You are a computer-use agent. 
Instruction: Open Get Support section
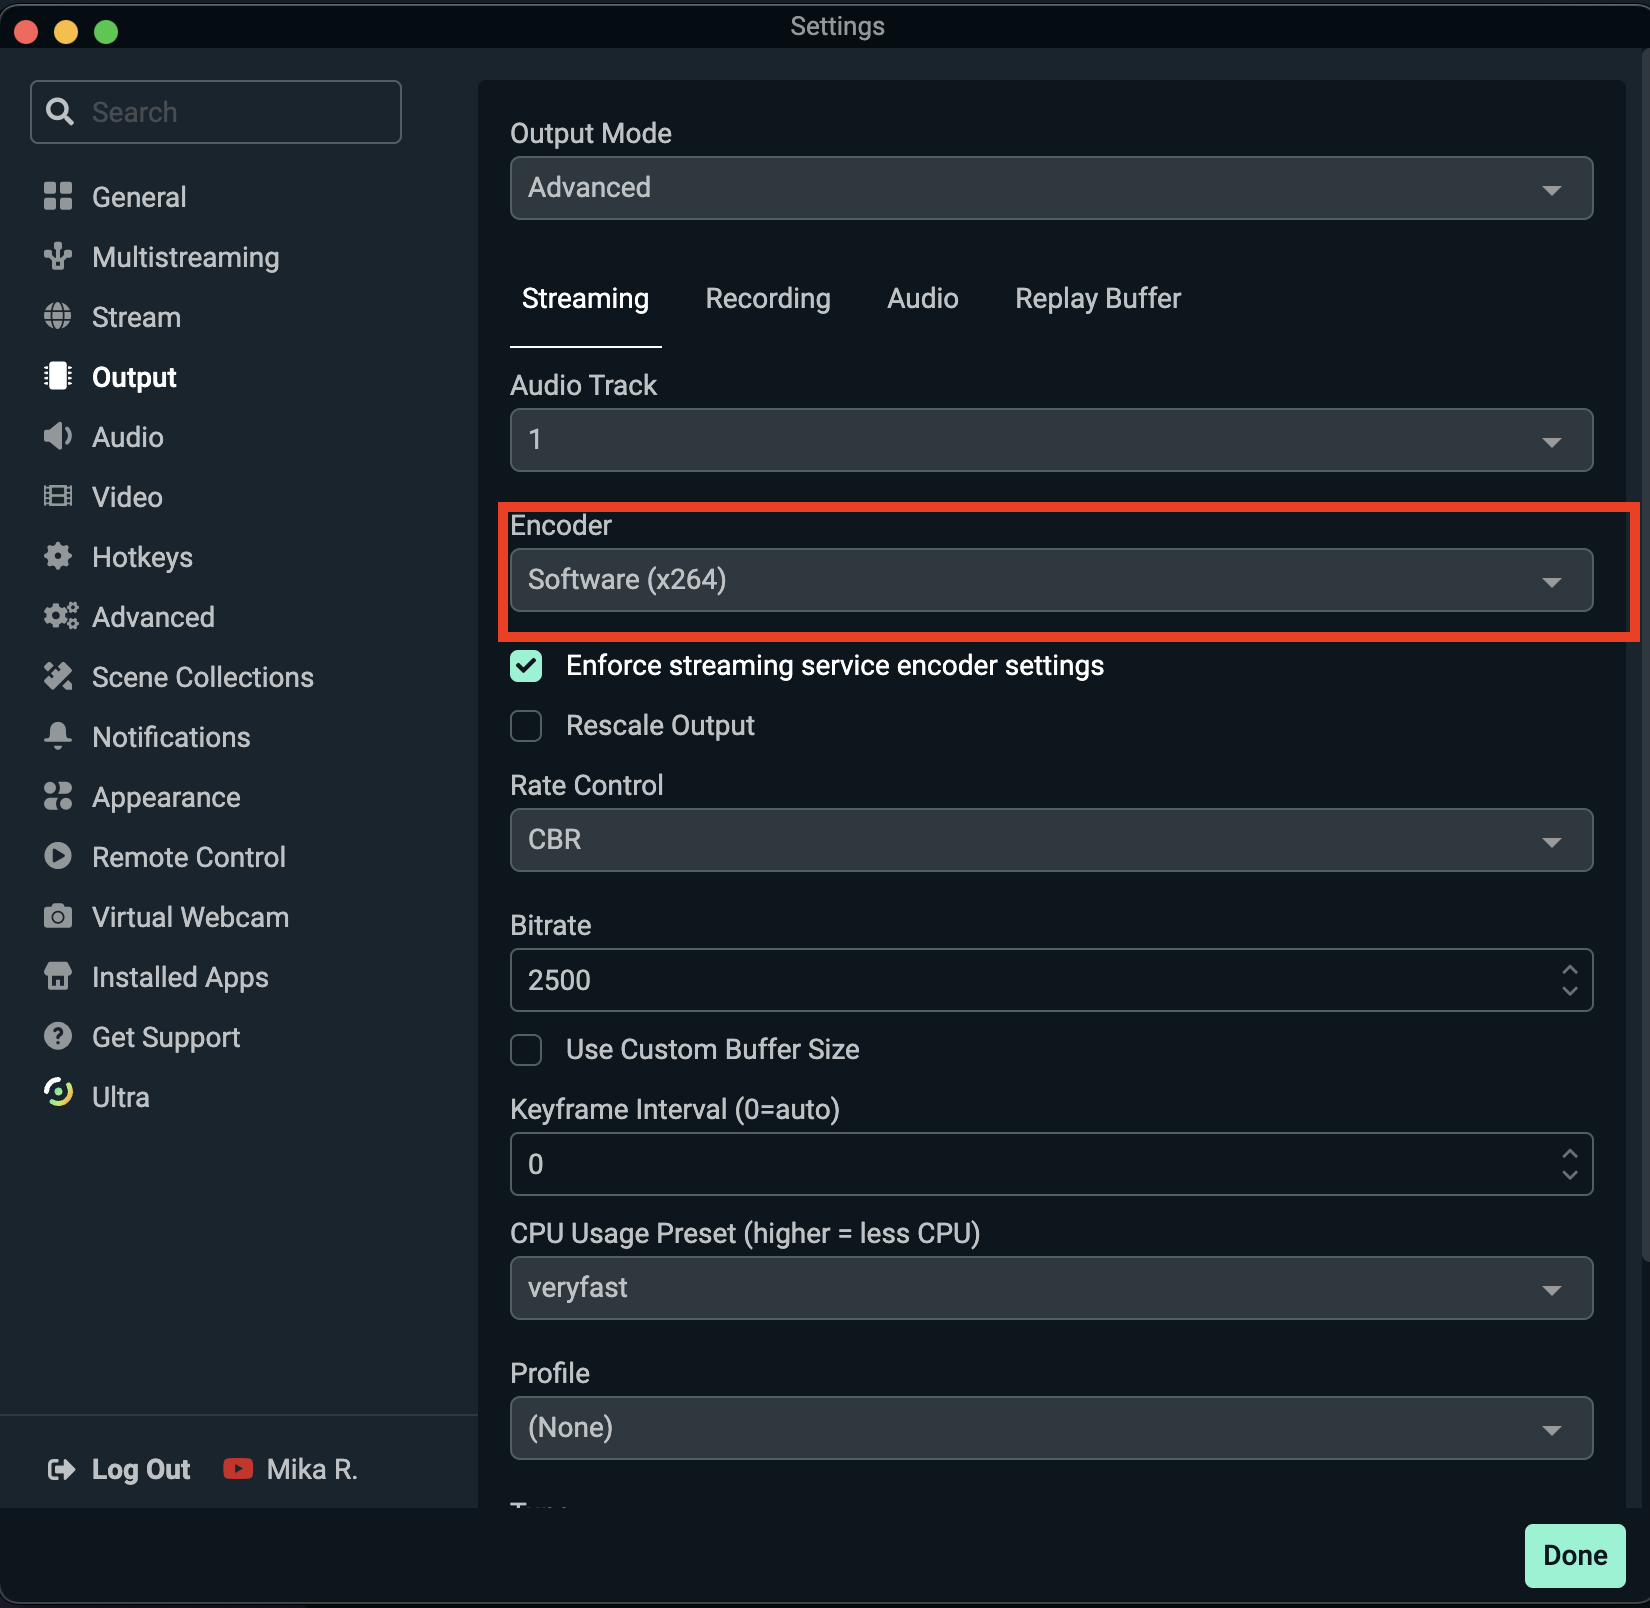166,1037
